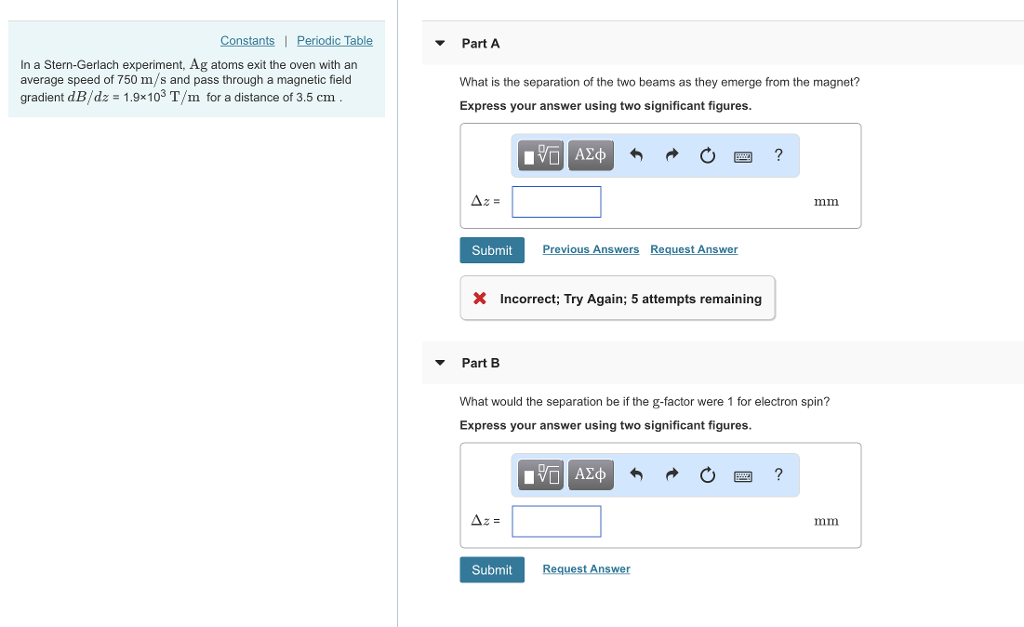This screenshot has height=627, width=1024.
Task: View Previous Answers for Part A
Action: [590, 249]
